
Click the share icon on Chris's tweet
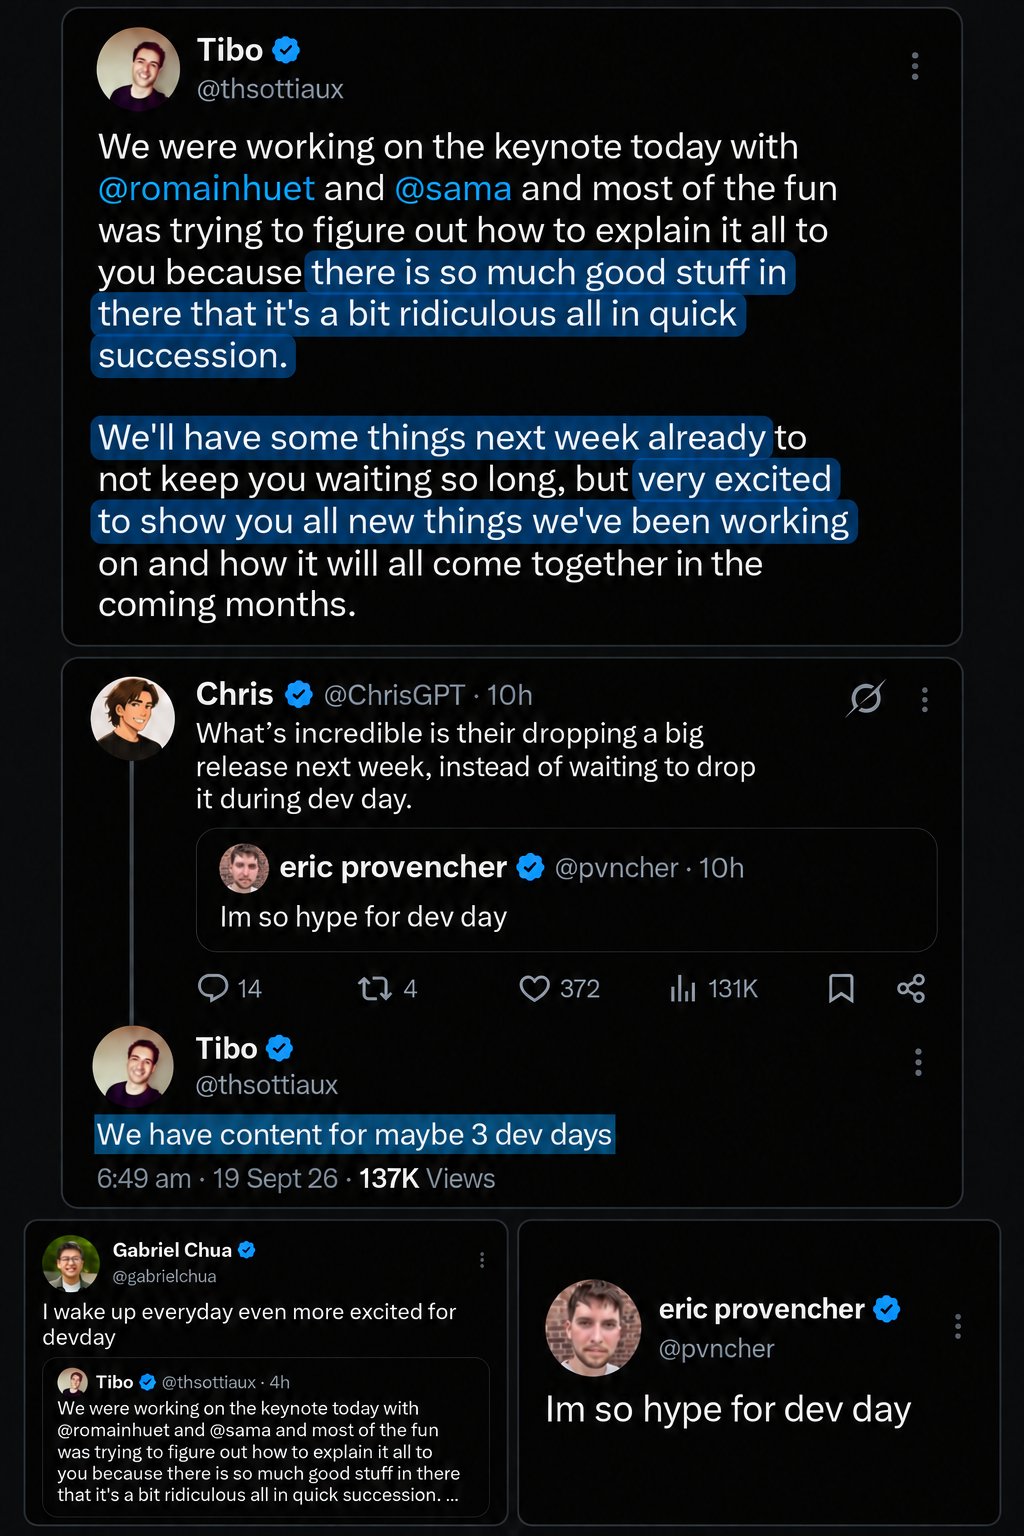click(911, 989)
